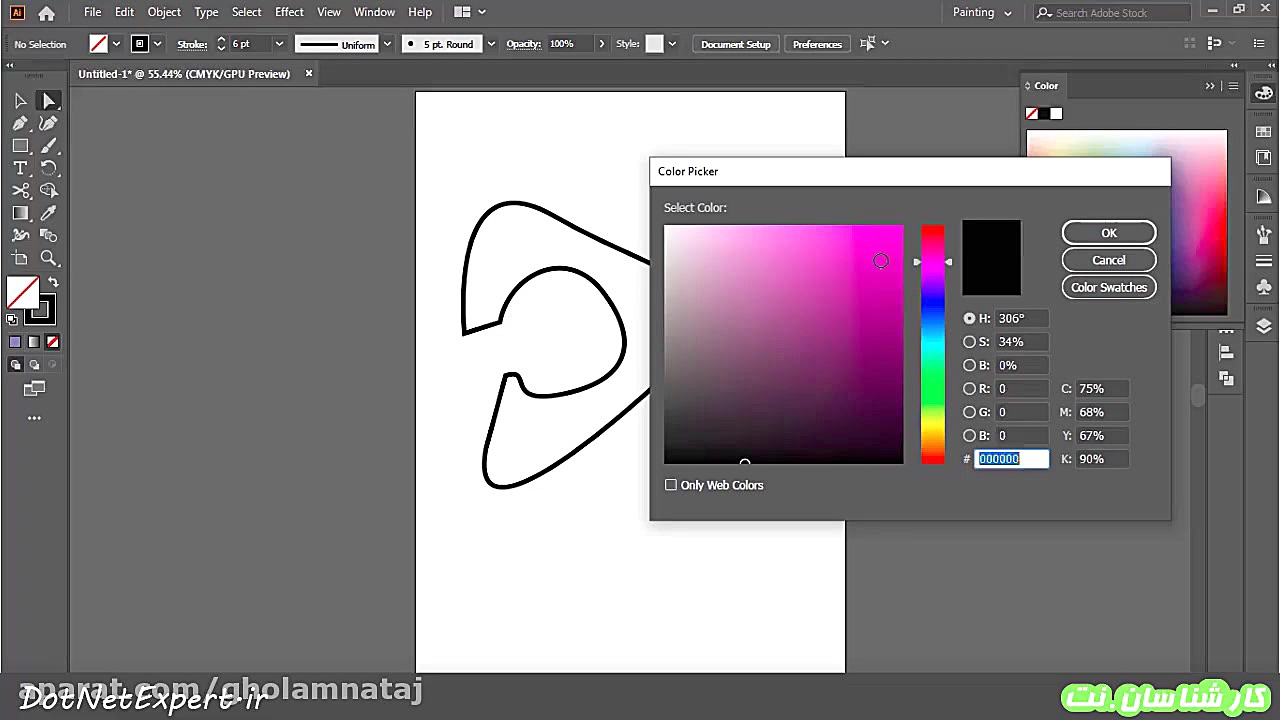Select the Direct Selection tool
Screen dimensions: 1280x720
click(x=48, y=100)
